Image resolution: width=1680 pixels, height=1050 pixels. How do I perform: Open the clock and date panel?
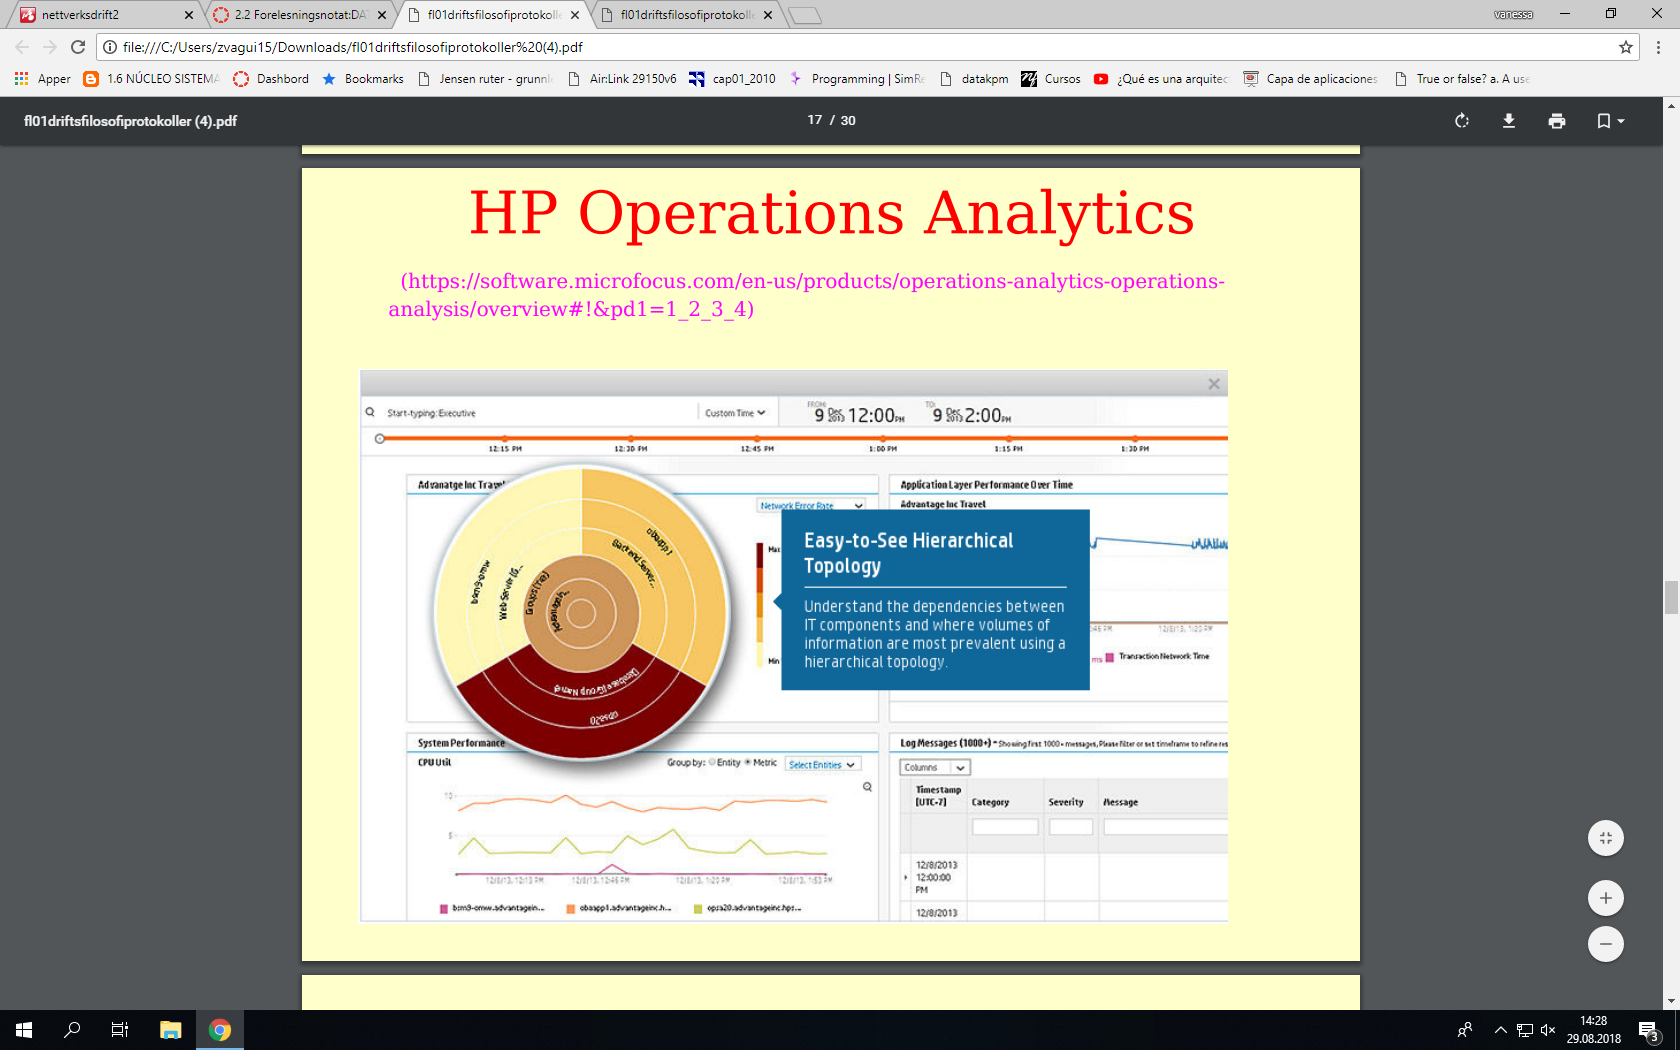click(1594, 1030)
